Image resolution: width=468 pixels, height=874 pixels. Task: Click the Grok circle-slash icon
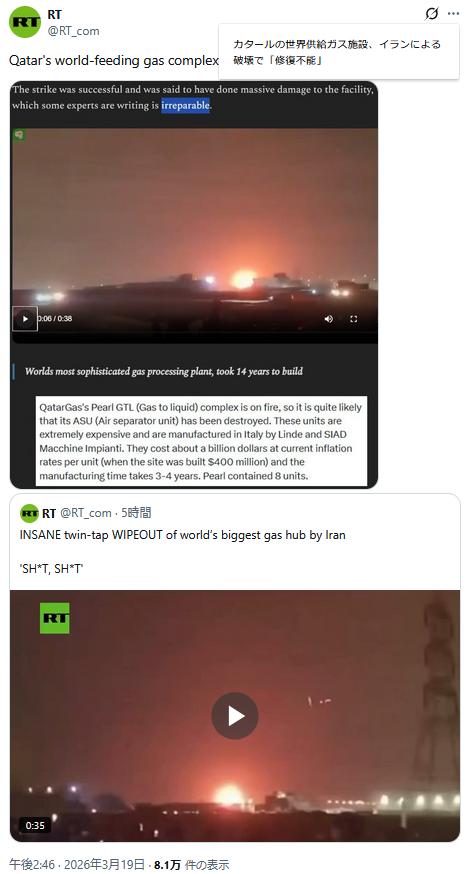coord(431,14)
